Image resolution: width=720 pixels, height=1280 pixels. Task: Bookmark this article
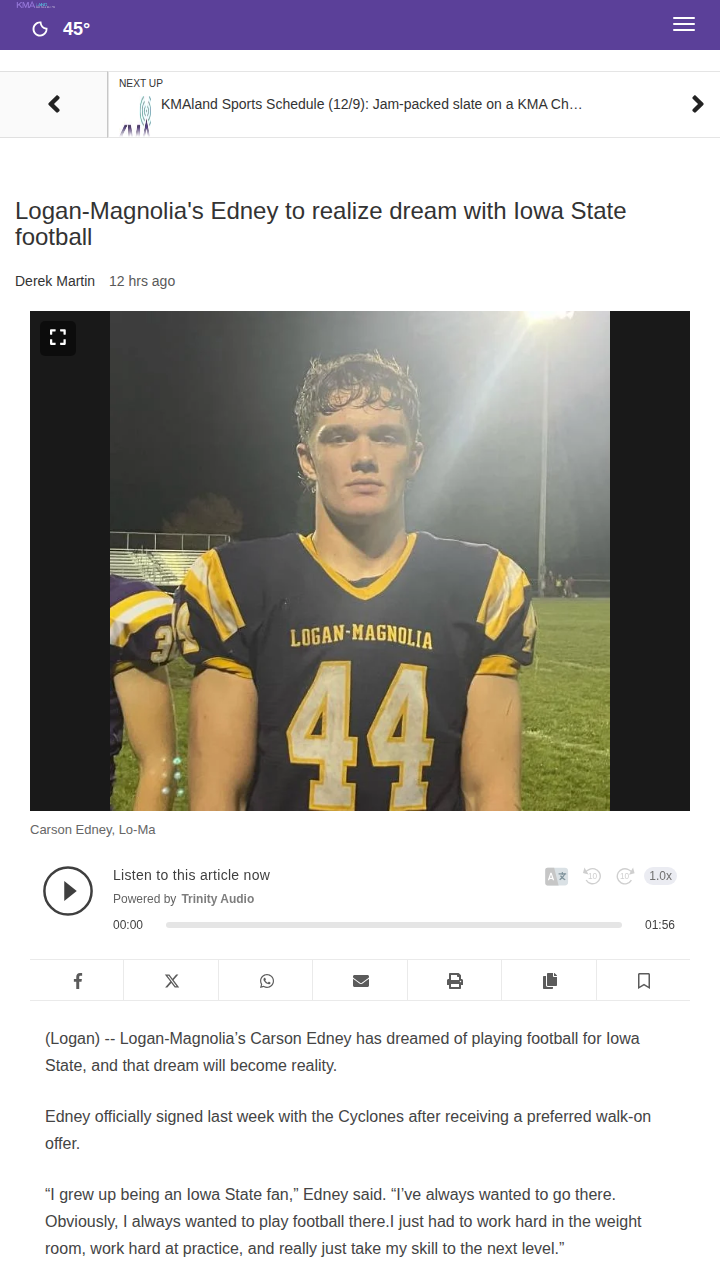(643, 981)
